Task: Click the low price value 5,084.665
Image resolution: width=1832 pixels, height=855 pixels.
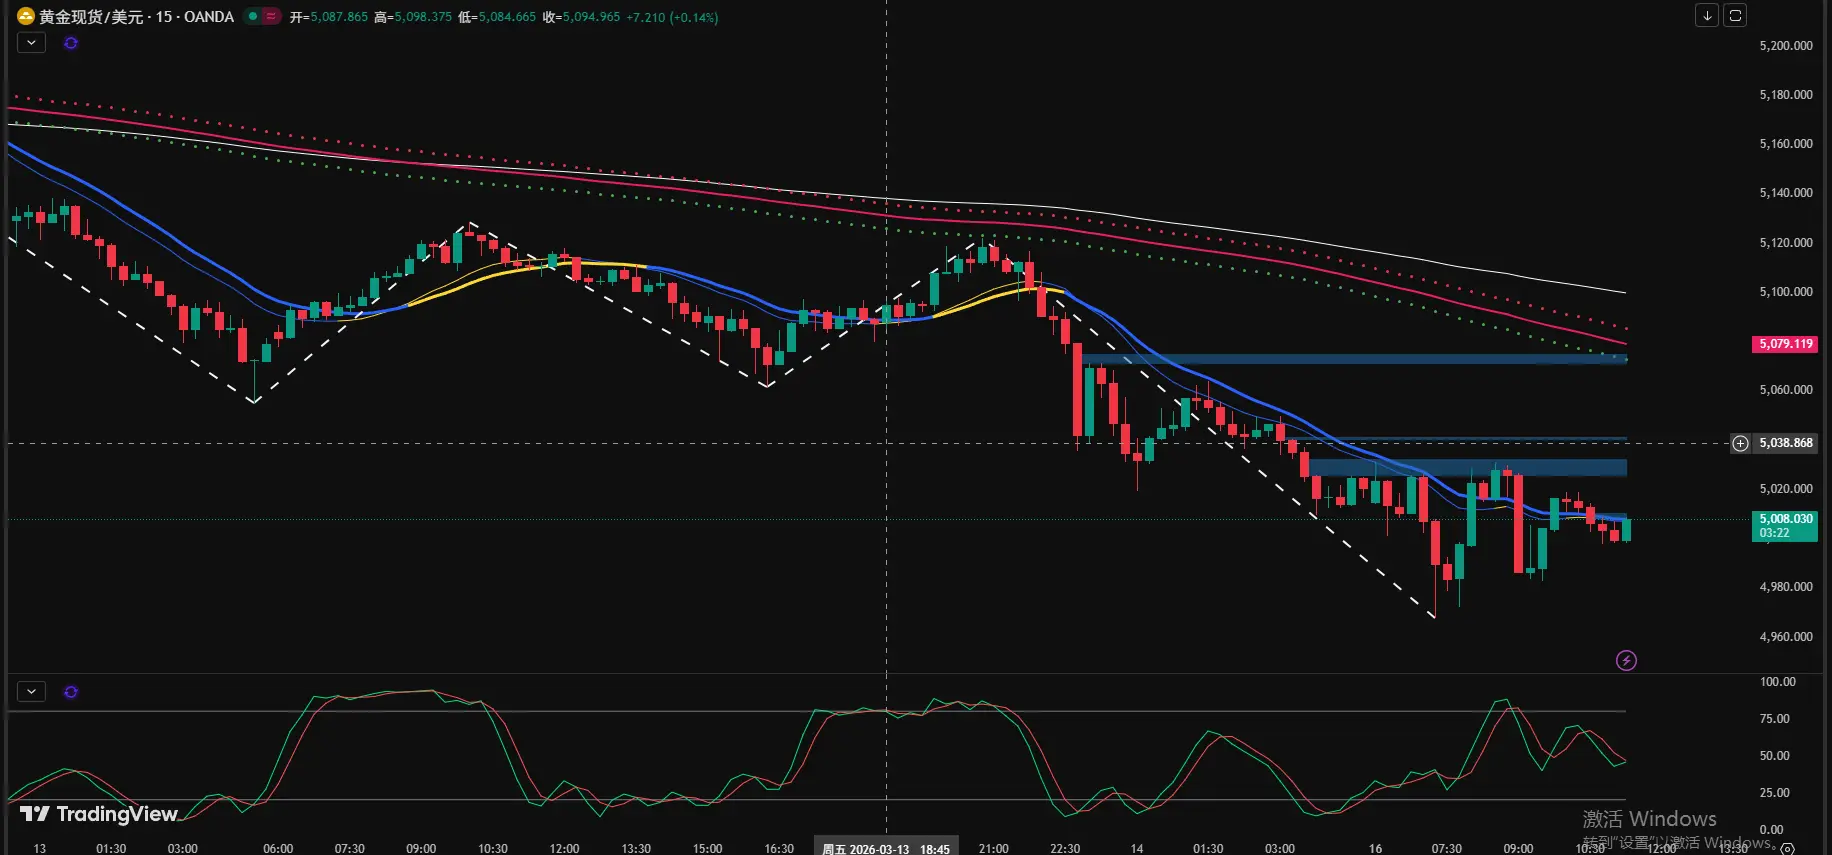Action: (x=507, y=17)
